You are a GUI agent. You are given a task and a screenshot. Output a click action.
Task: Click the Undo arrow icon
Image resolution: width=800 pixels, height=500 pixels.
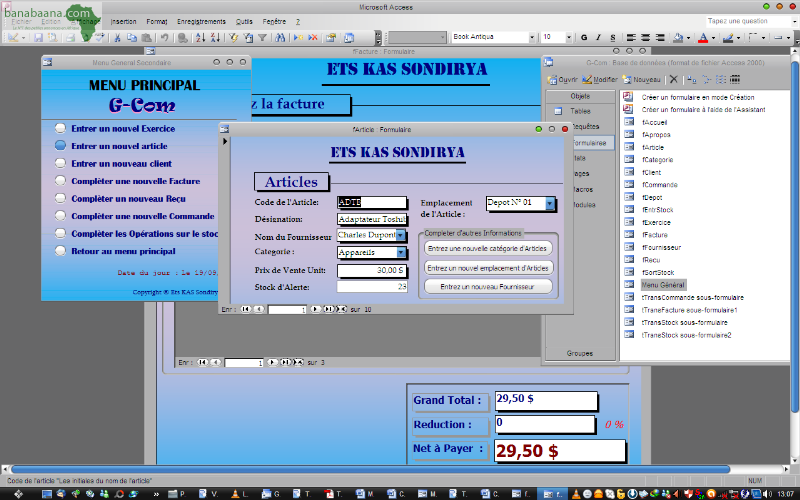coord(164,37)
